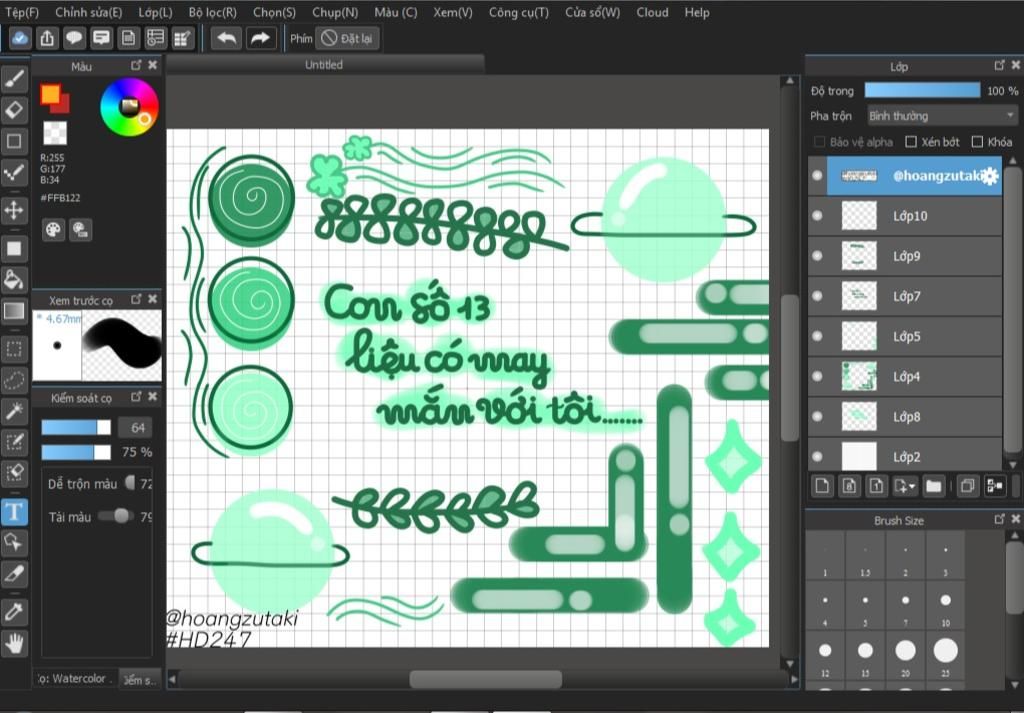The image size is (1024, 713).
Task: Click the Redo arrow
Action: click(x=261, y=38)
